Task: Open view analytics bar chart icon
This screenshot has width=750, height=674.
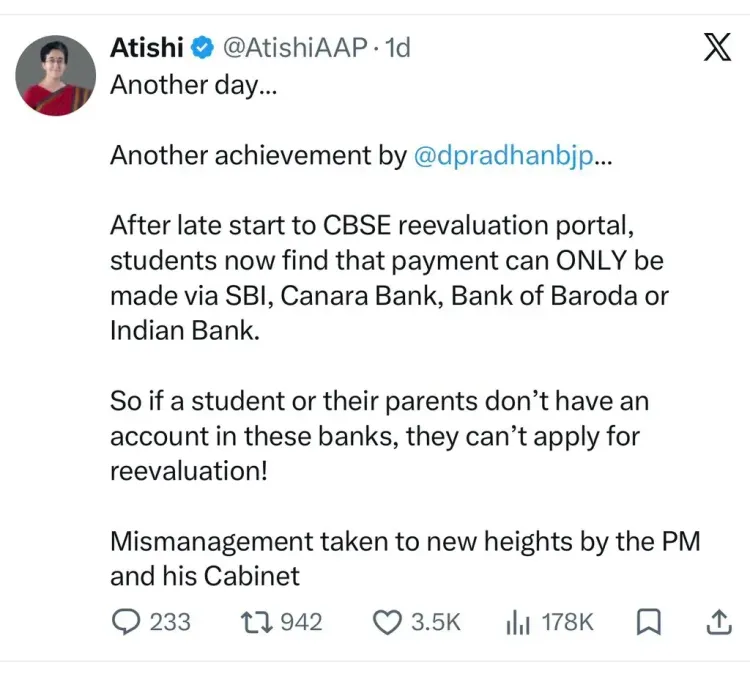Action: pos(518,623)
